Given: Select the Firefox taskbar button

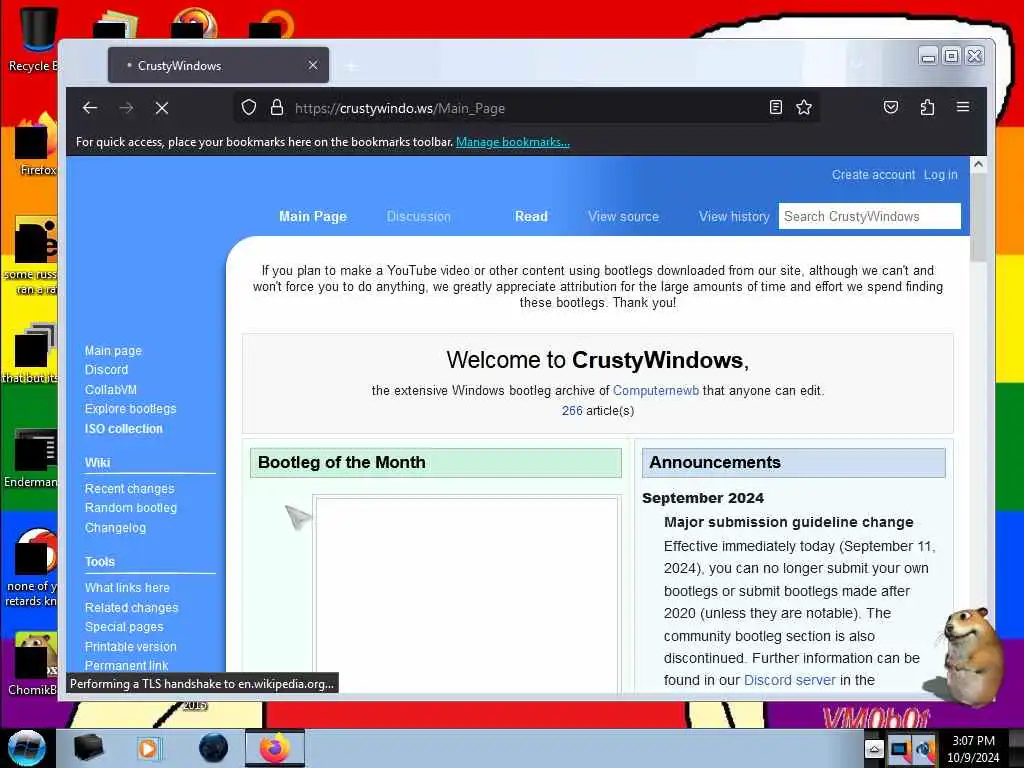Looking at the screenshot, I should pyautogui.click(x=275, y=748).
